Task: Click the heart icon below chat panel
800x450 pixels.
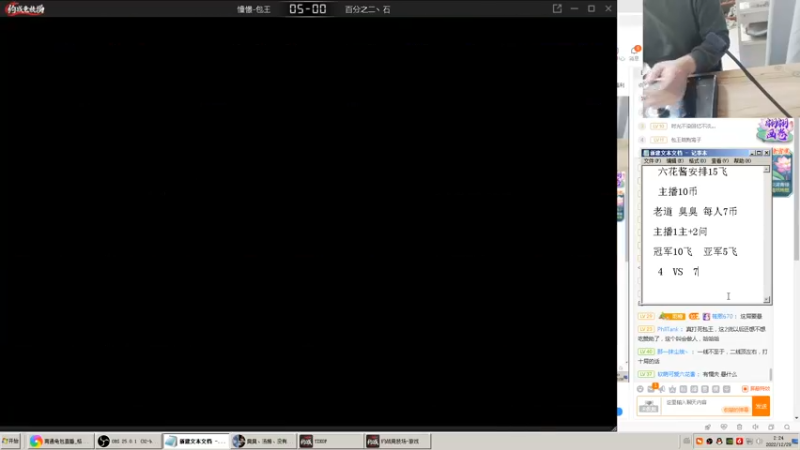Action: (x=723, y=427)
